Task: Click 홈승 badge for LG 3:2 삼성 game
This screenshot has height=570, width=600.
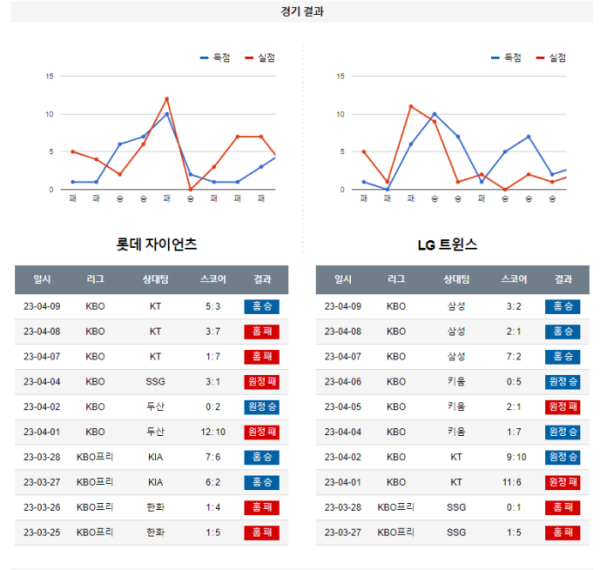Action: click(562, 306)
